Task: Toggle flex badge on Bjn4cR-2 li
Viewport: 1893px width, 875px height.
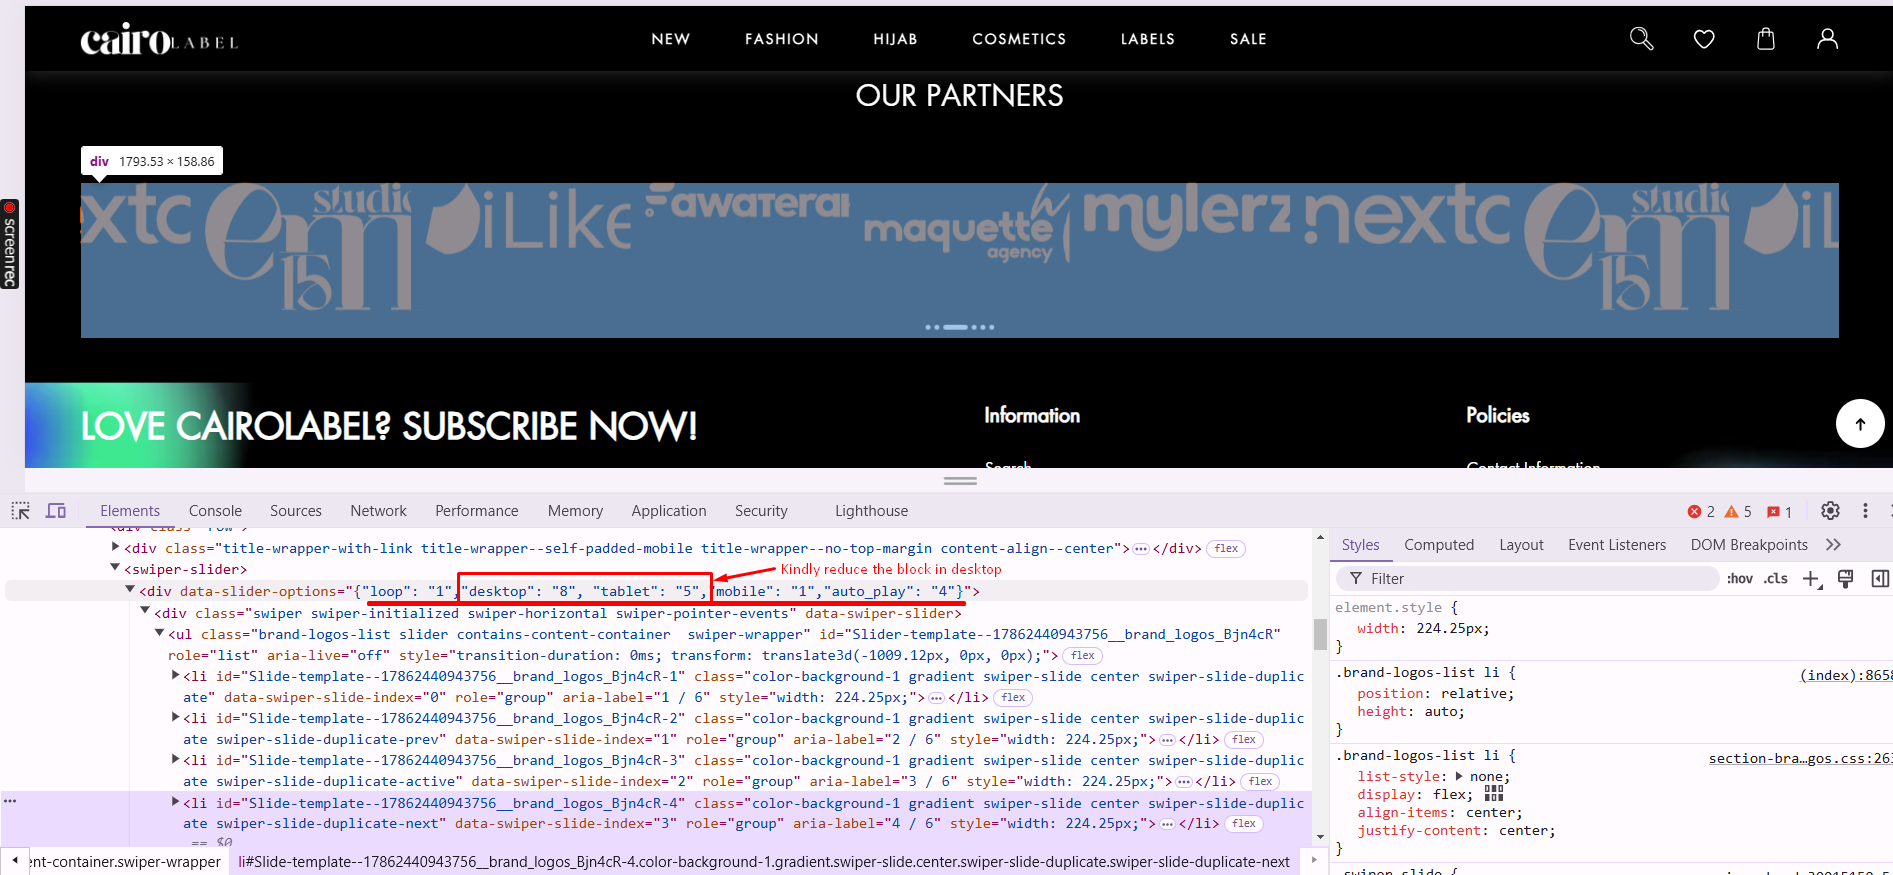Action: pyautogui.click(x=1244, y=740)
